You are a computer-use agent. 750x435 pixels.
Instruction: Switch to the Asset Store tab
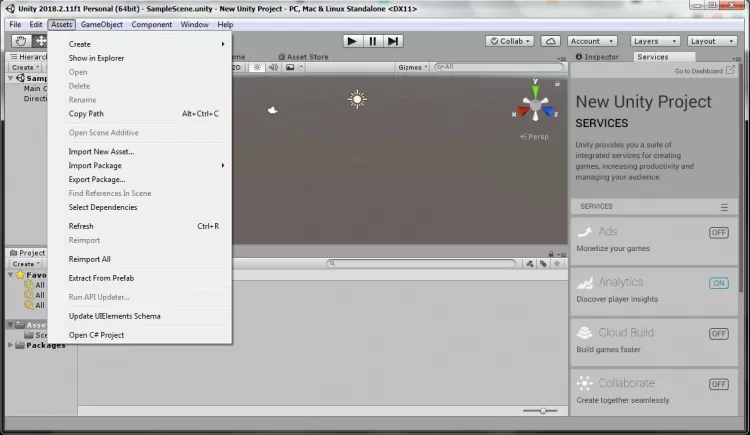point(303,56)
